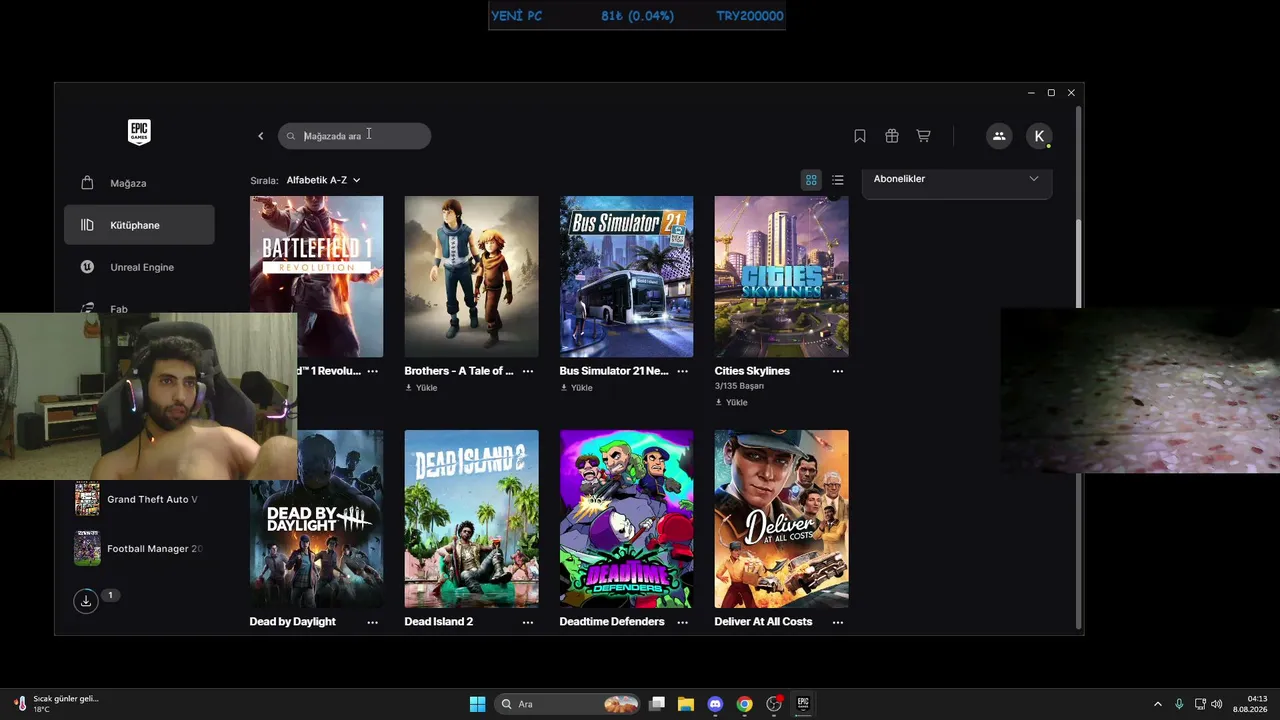Open Task View on taskbar
The image size is (1280, 720).
tap(657, 704)
